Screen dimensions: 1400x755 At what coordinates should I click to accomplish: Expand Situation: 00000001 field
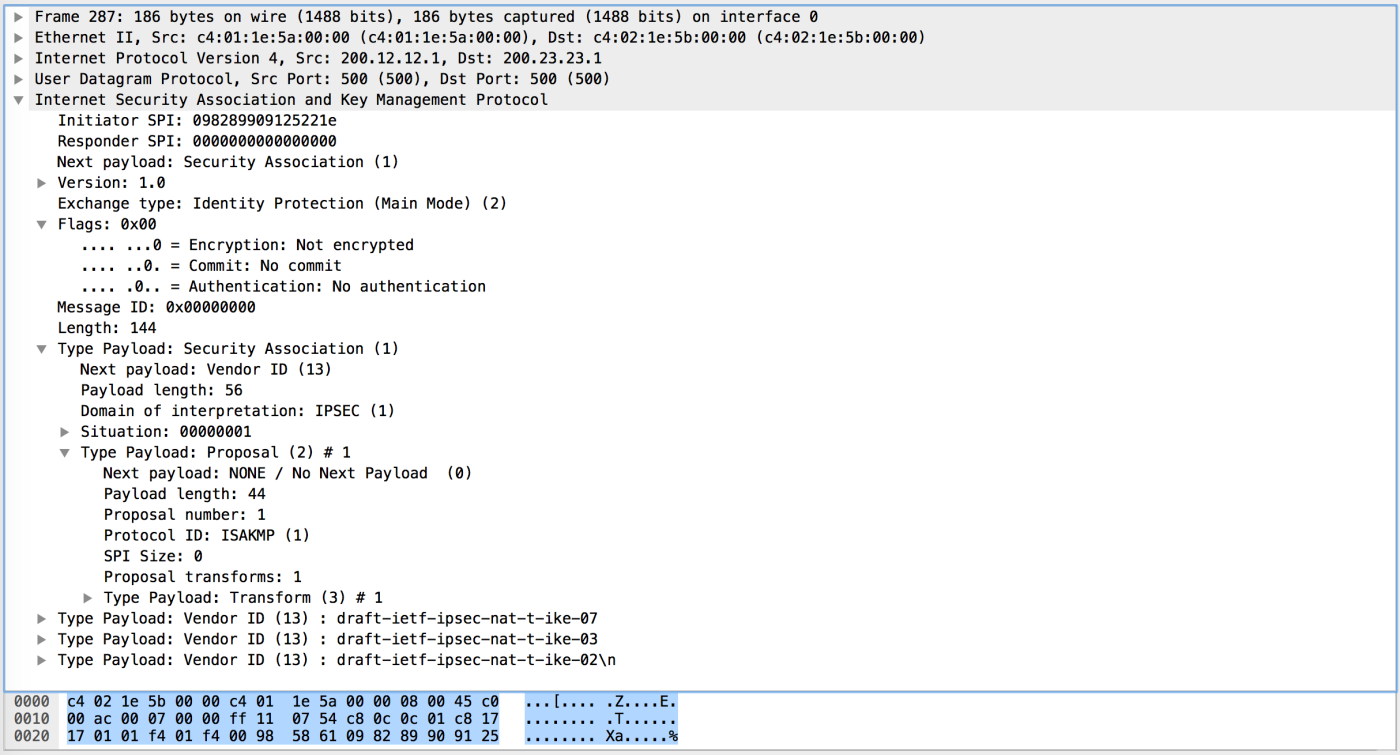64,432
